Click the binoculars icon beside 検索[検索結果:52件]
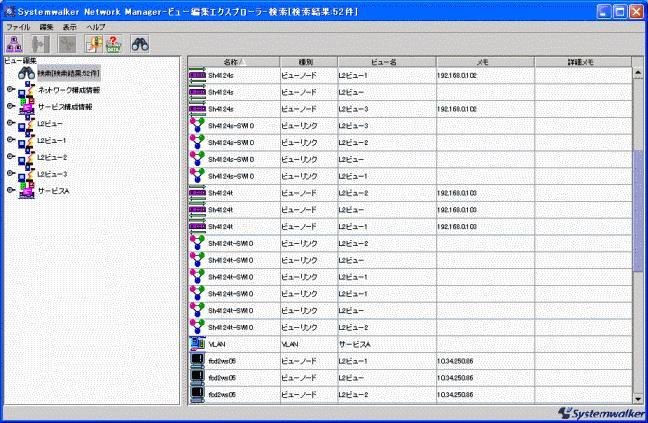The image size is (648, 423). click(26, 74)
